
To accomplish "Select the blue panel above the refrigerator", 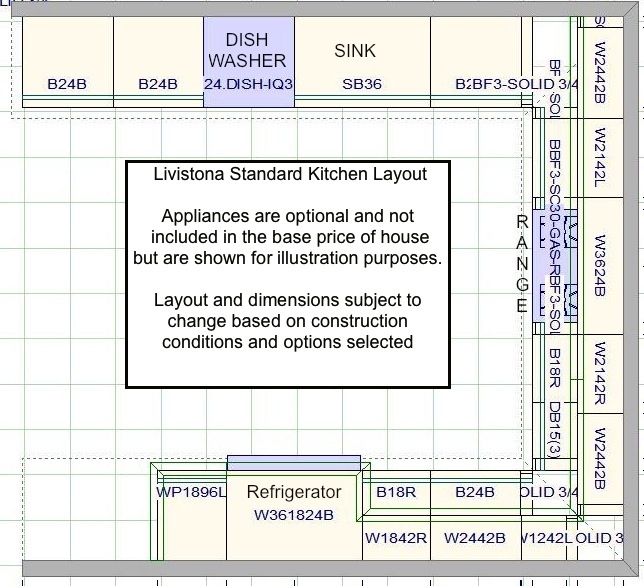I will coord(293,462).
